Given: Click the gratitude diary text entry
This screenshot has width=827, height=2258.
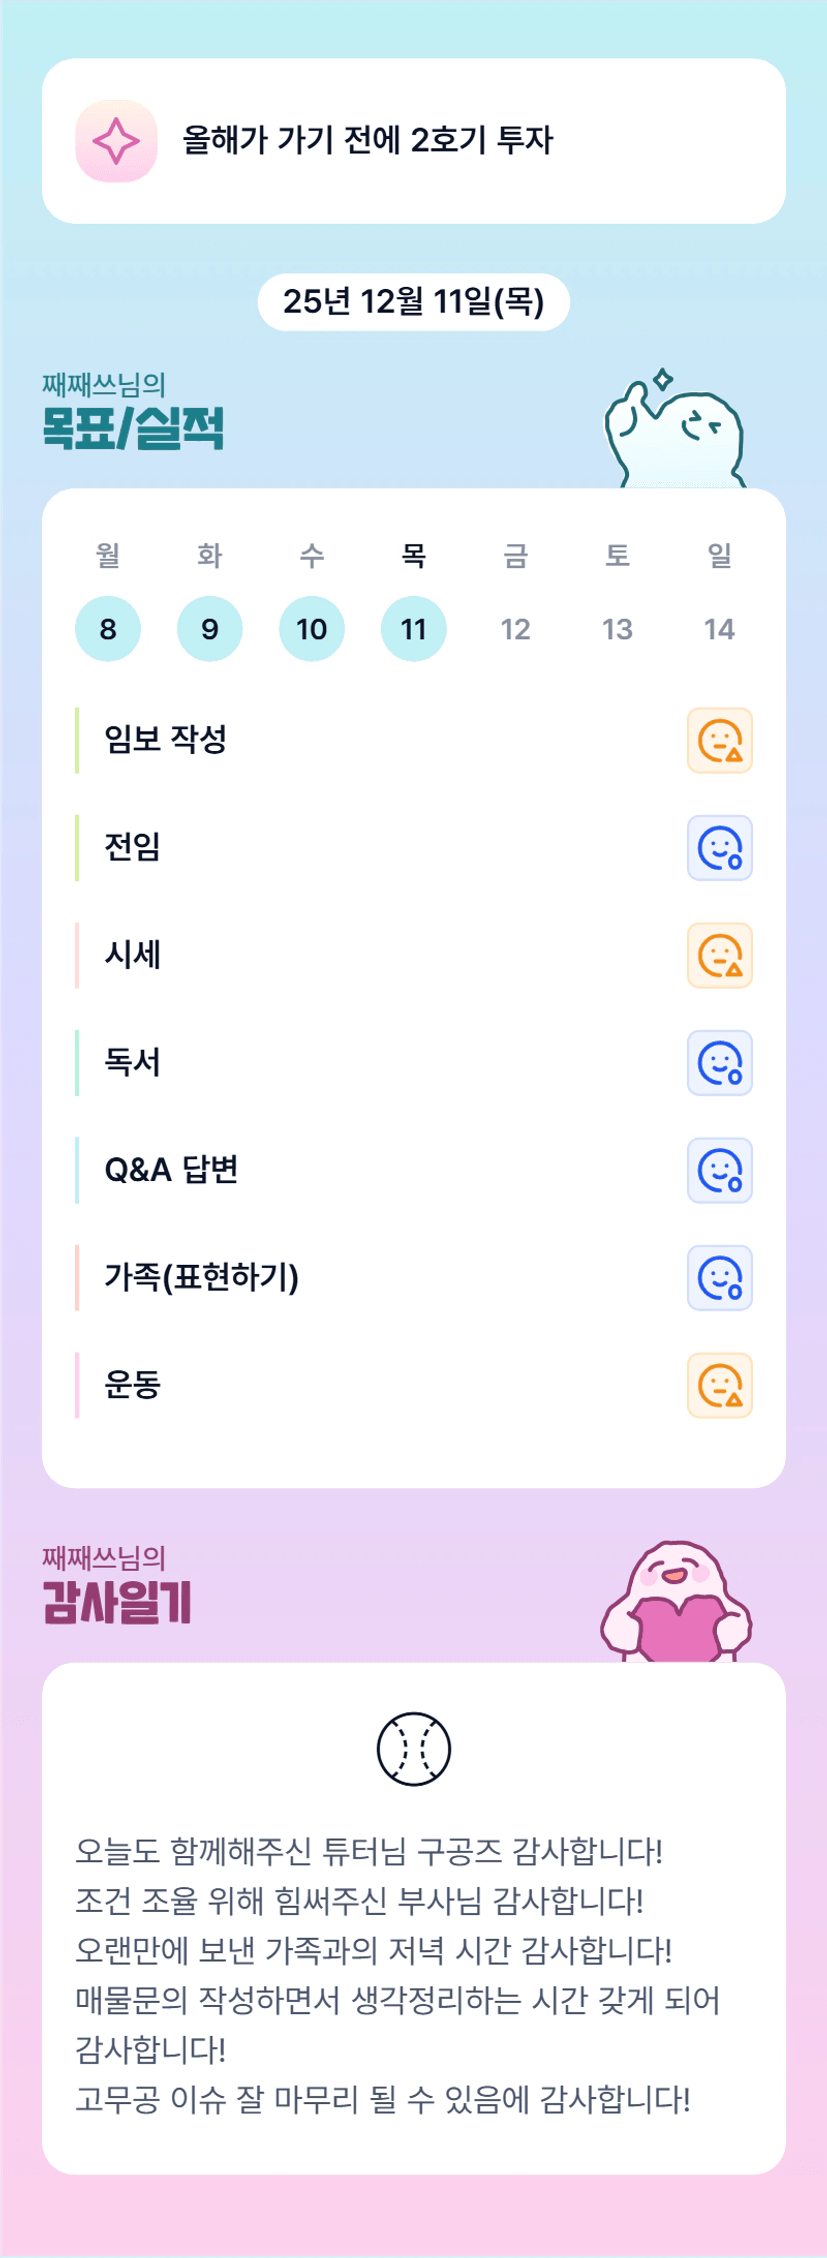Looking at the screenshot, I should (398, 1974).
